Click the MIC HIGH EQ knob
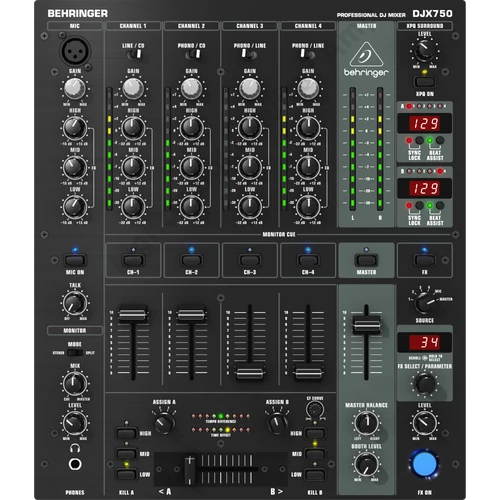Viewport: 500px width, 500px height. (x=75, y=128)
